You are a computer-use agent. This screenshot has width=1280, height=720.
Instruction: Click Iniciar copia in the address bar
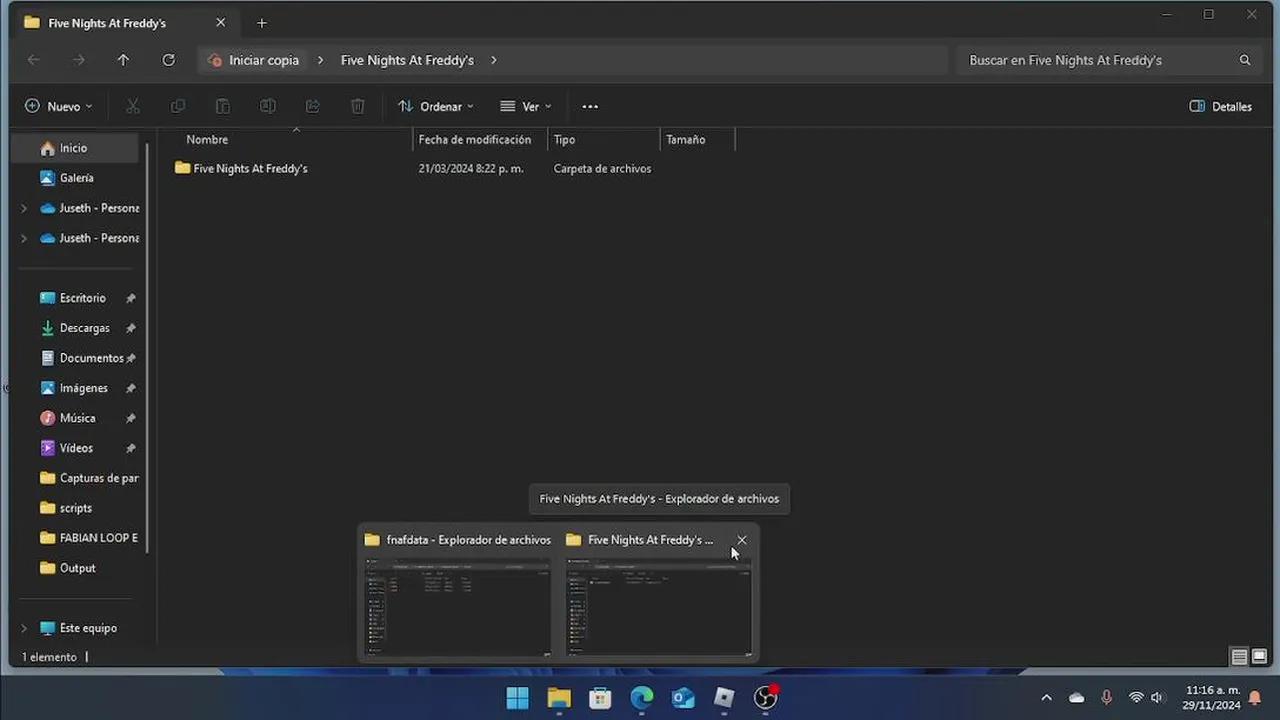coord(264,60)
